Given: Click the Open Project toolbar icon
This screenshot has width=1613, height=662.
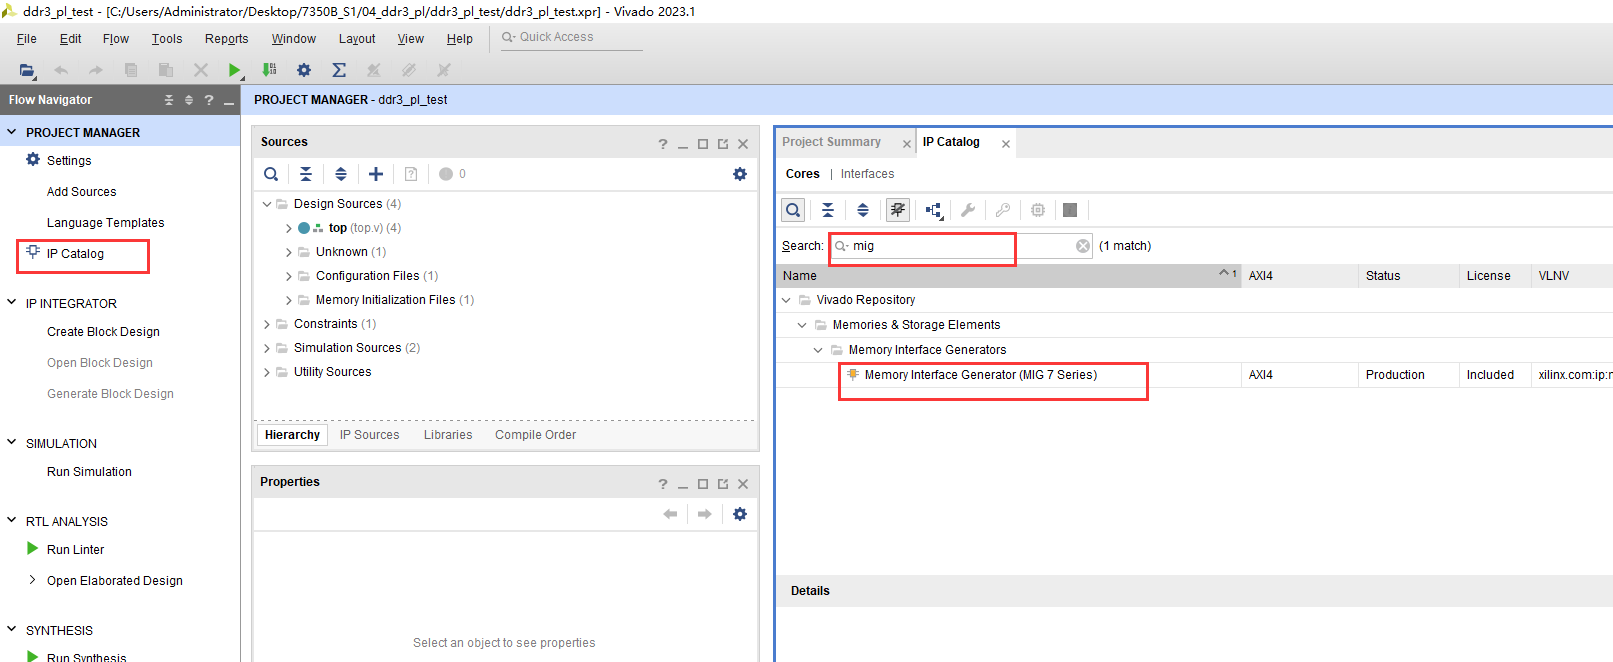Looking at the screenshot, I should pyautogui.click(x=27, y=70).
